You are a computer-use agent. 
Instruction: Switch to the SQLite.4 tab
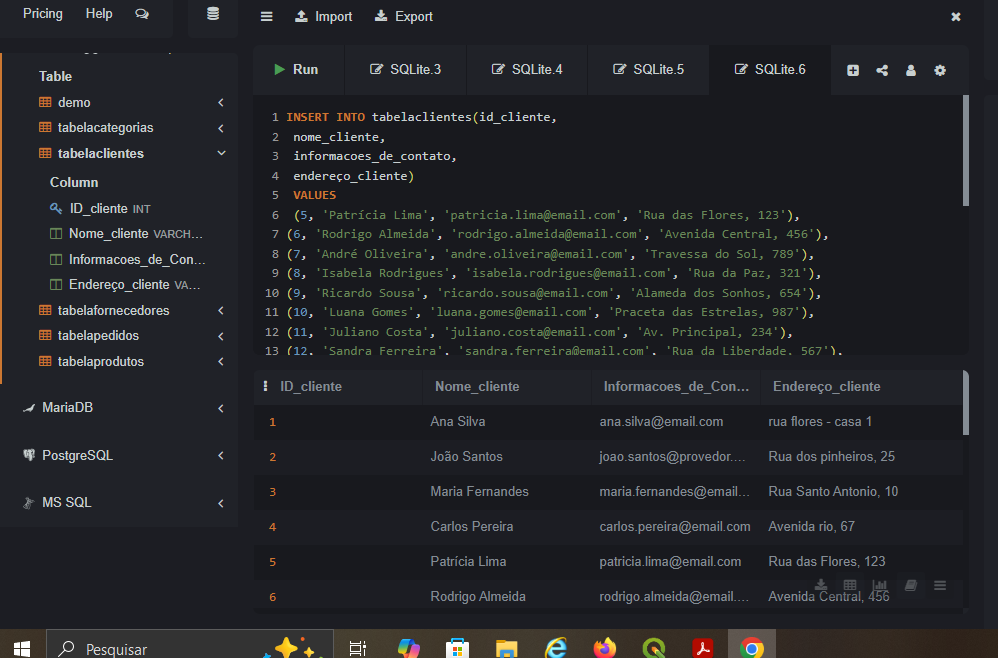pos(527,69)
